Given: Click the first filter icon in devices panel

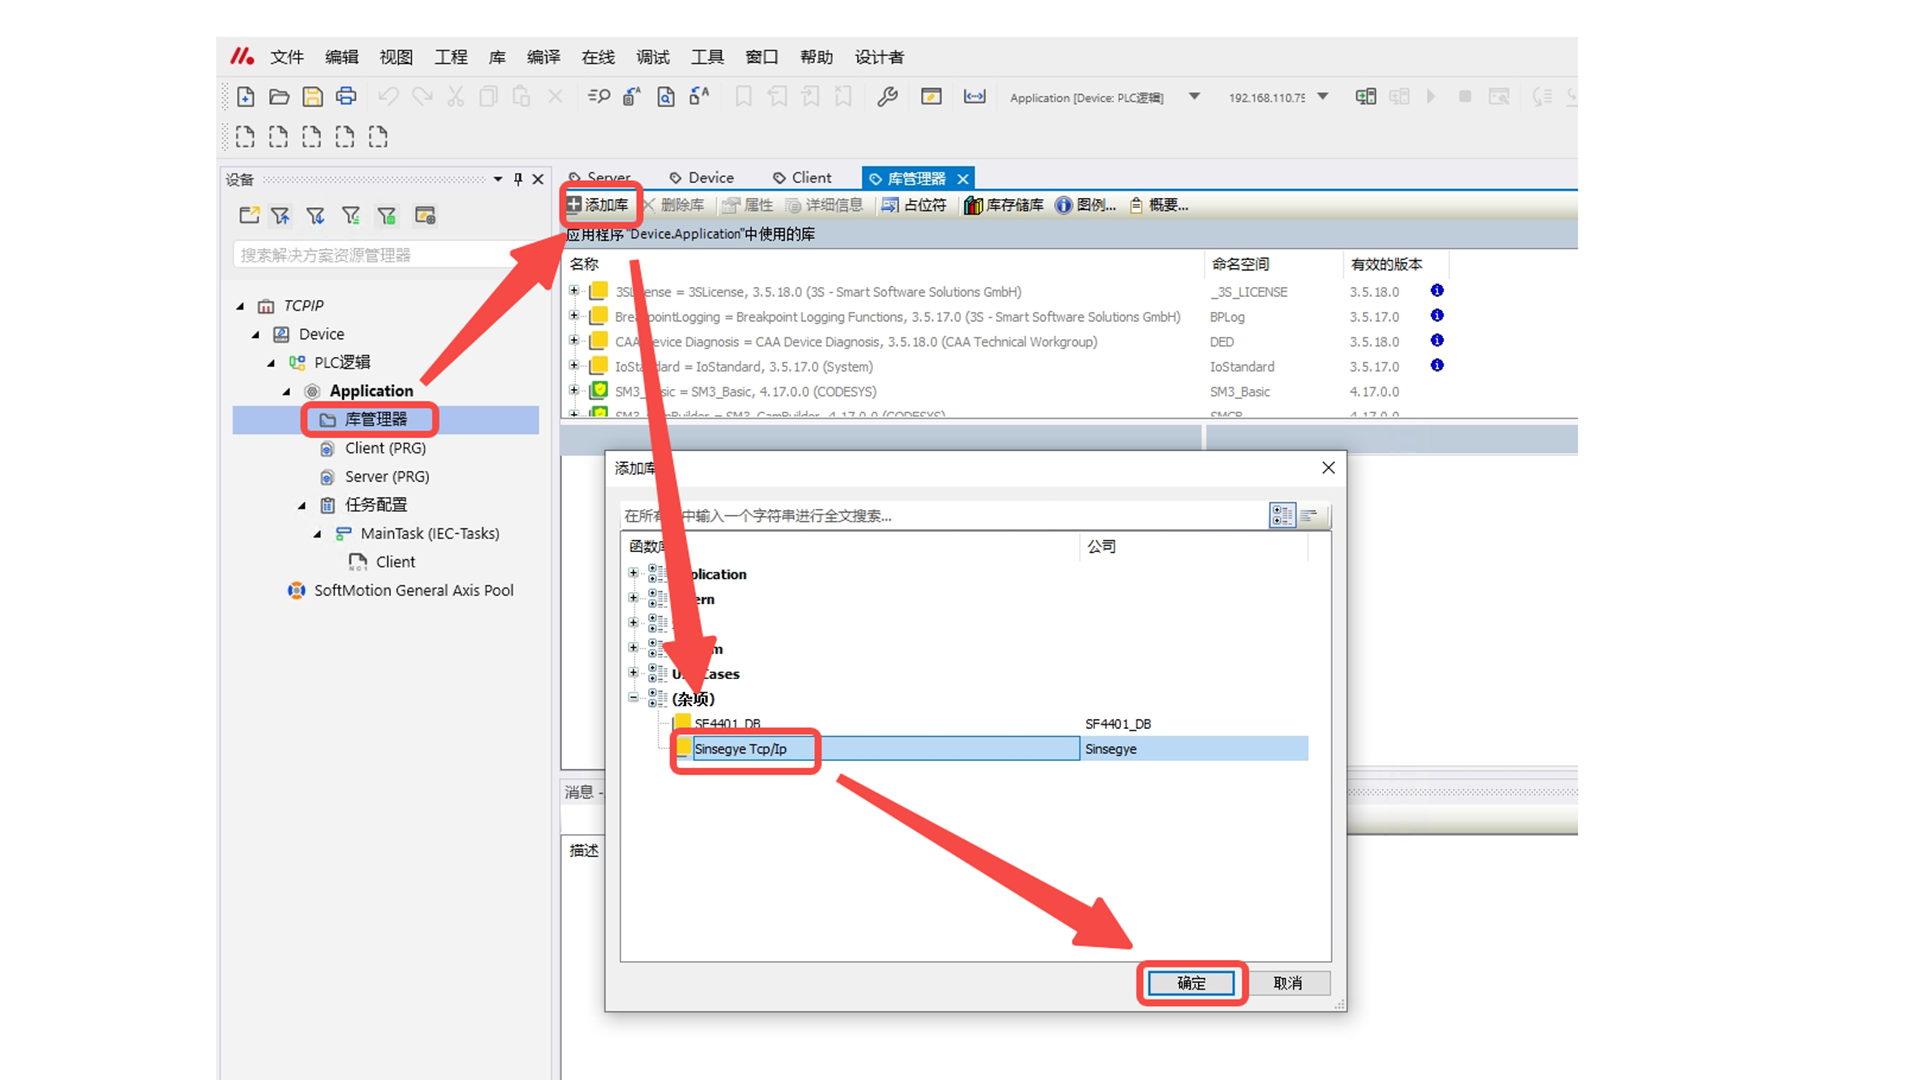Looking at the screenshot, I should [x=280, y=216].
